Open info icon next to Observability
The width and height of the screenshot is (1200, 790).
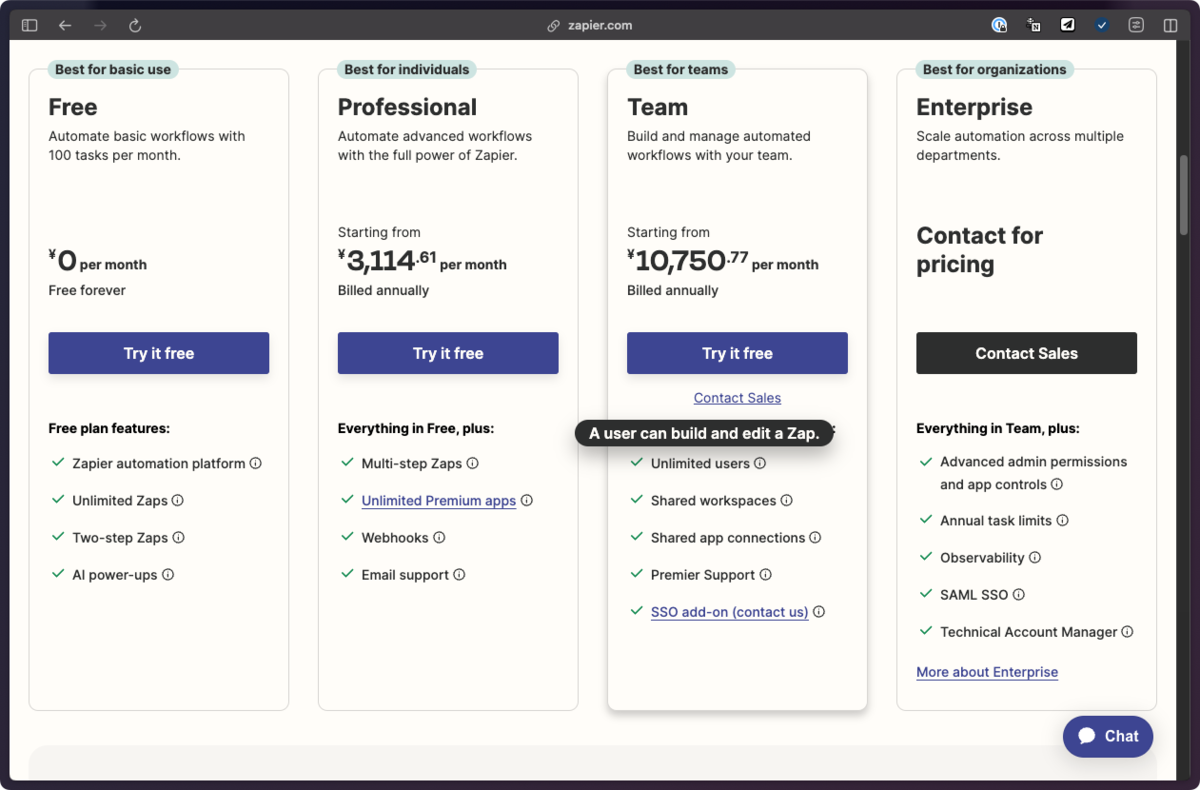[1035, 557]
